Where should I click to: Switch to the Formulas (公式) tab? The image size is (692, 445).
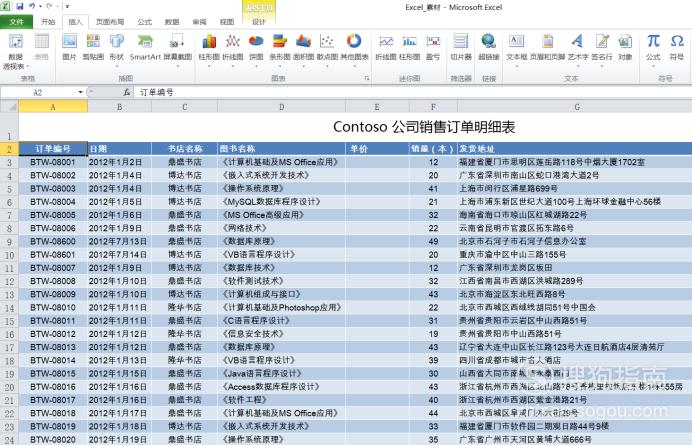(144, 22)
